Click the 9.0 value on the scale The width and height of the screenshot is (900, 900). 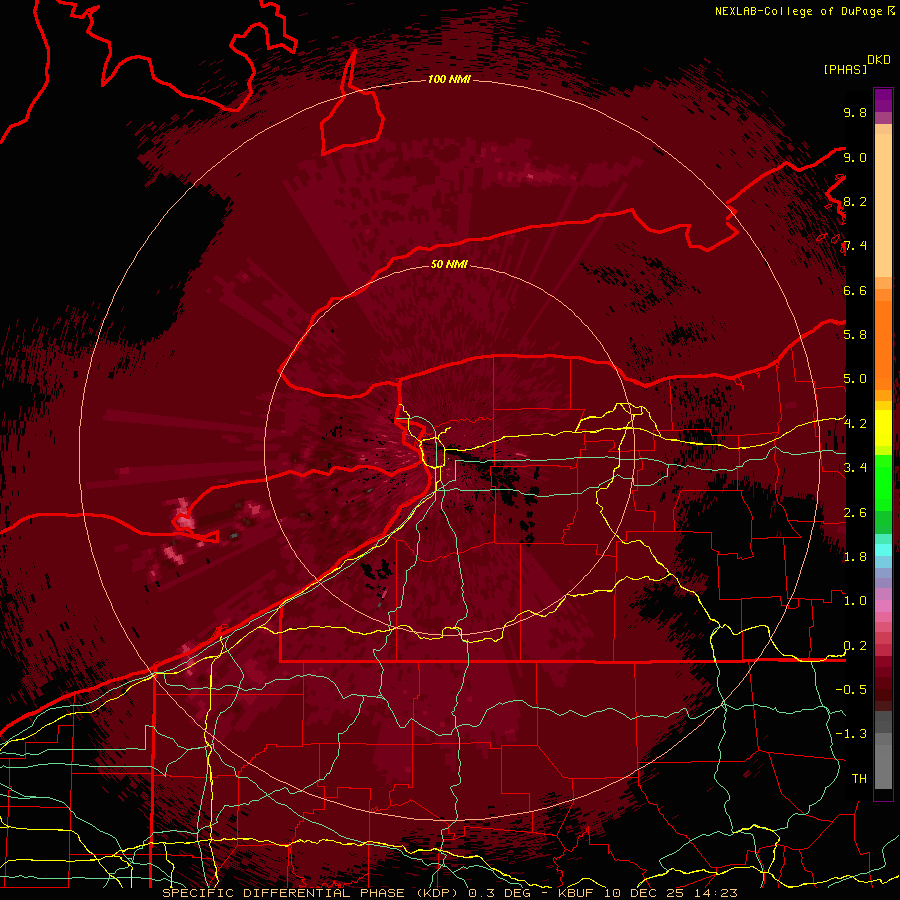pyautogui.click(x=855, y=157)
